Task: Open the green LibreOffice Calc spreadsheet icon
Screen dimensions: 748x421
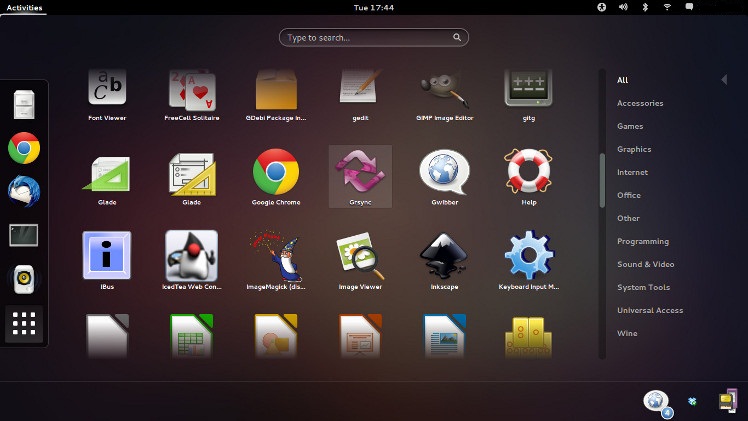Action: (192, 336)
